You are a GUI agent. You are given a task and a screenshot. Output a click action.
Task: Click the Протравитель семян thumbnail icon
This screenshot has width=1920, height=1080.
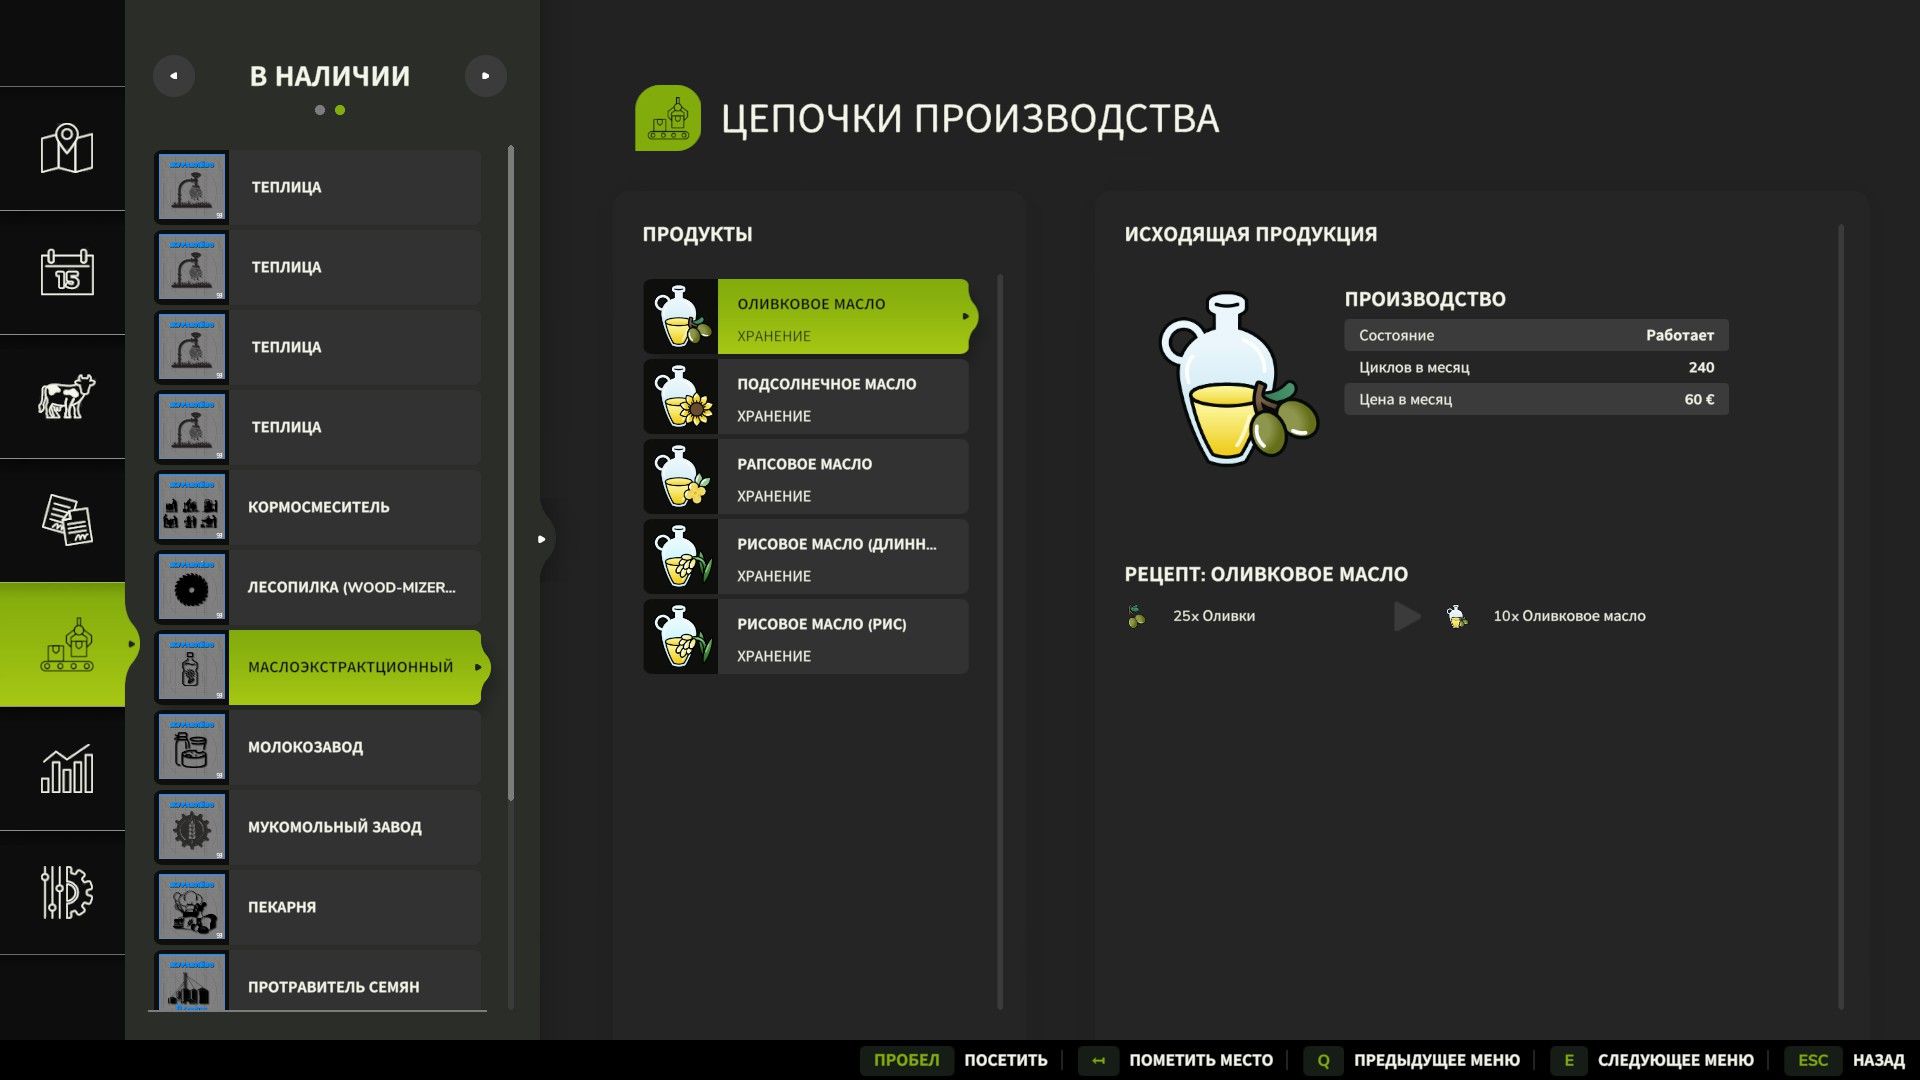tap(191, 981)
